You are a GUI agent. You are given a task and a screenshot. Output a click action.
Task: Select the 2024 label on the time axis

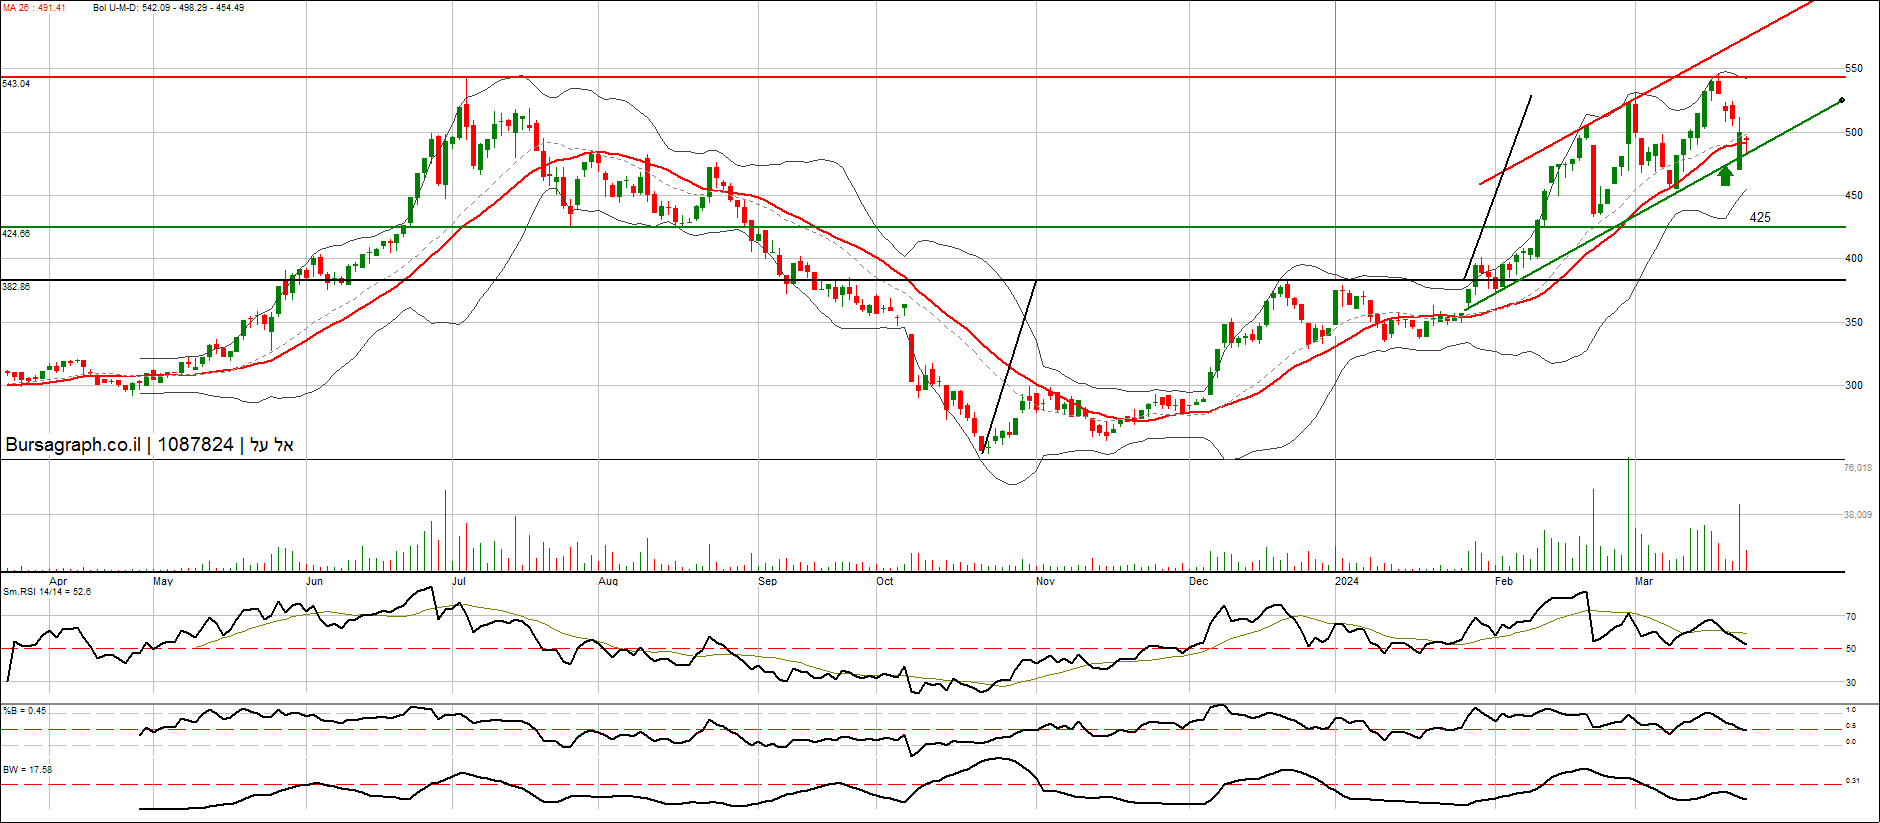(1347, 581)
